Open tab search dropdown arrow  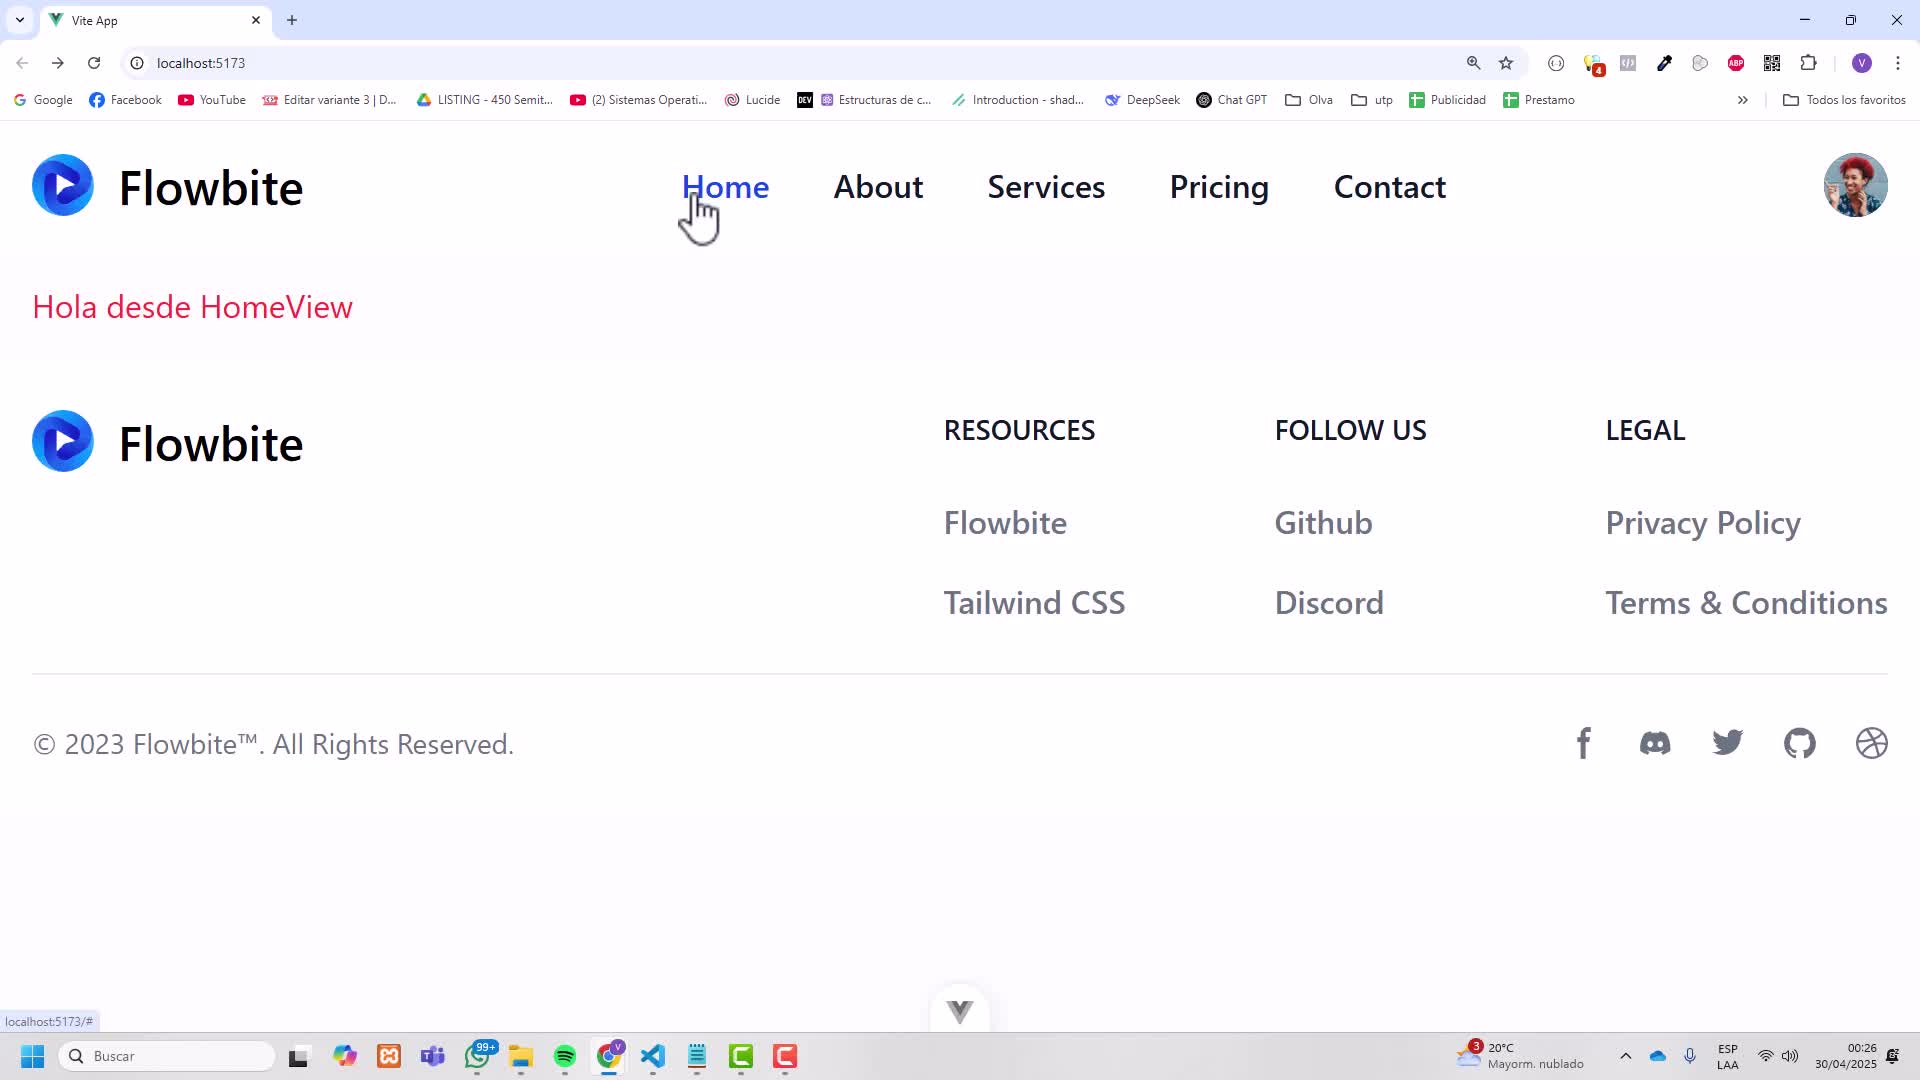click(20, 20)
